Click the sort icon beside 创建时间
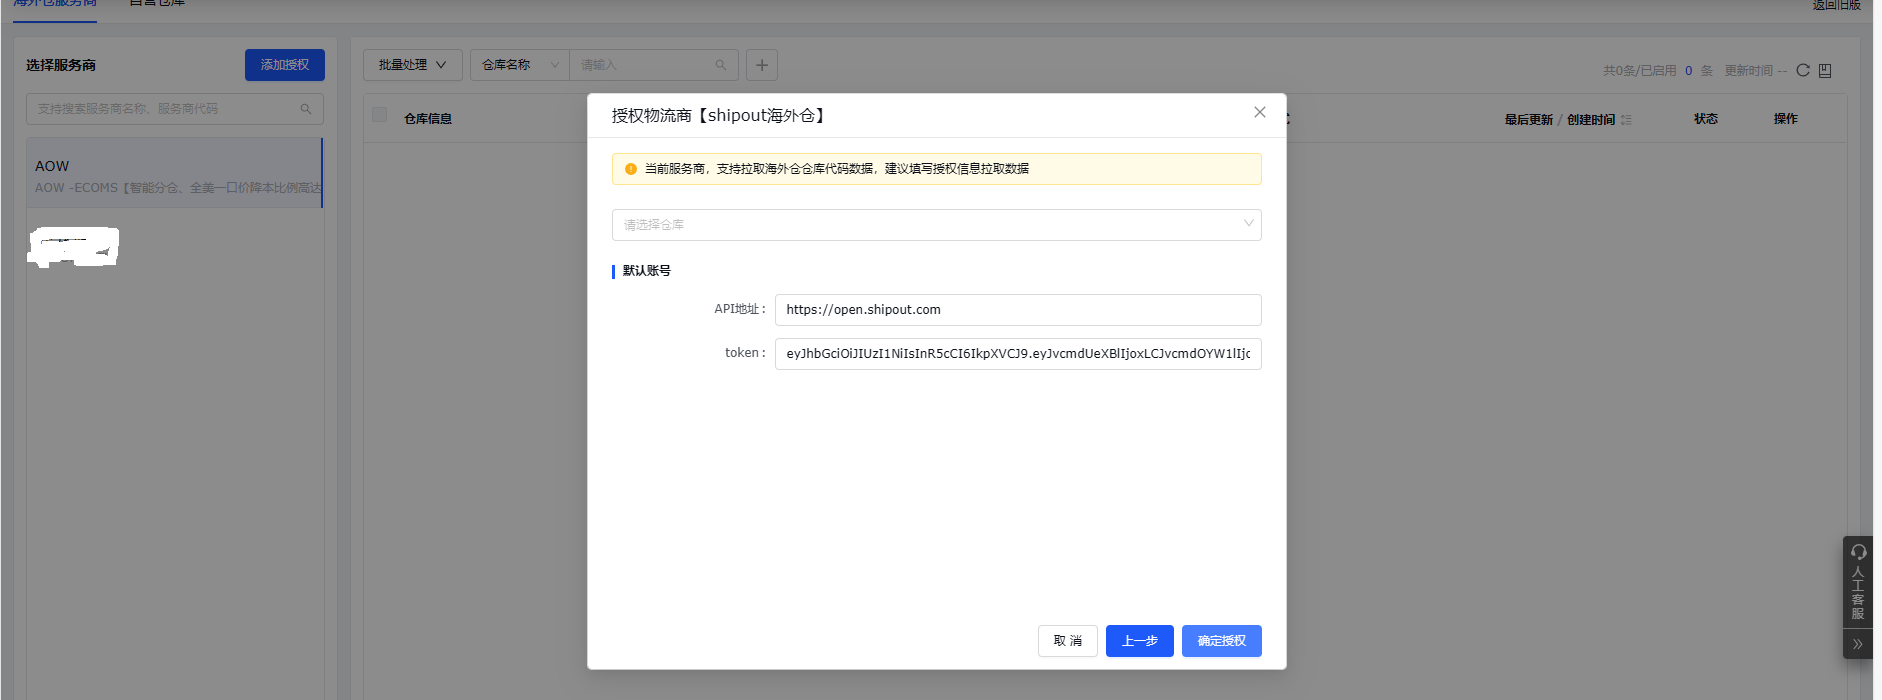 tap(1626, 120)
